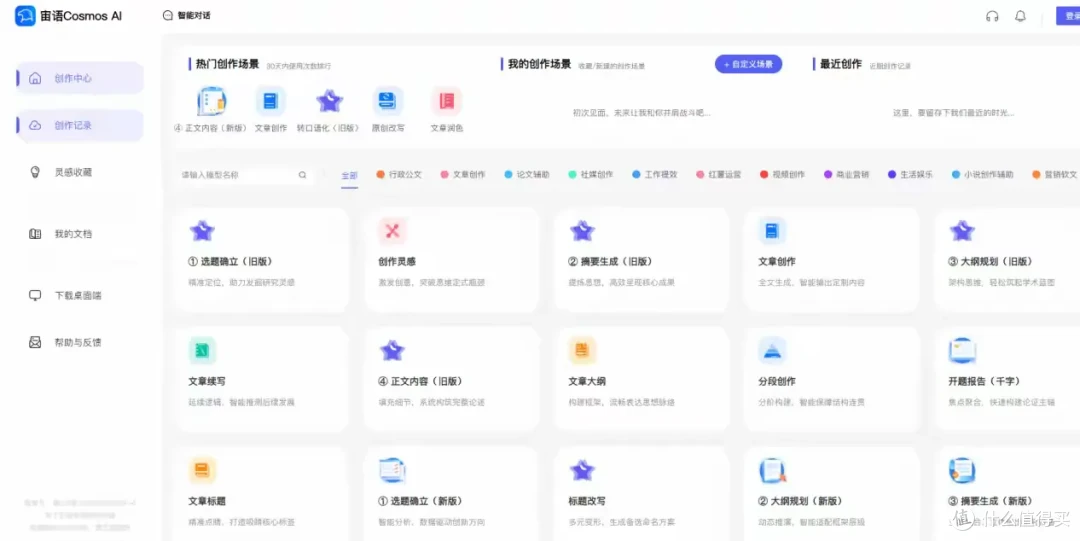1080x541 pixels.
Task: Open 帮助与反馈 mail icon in sidebar
Action: pyautogui.click(x=35, y=343)
